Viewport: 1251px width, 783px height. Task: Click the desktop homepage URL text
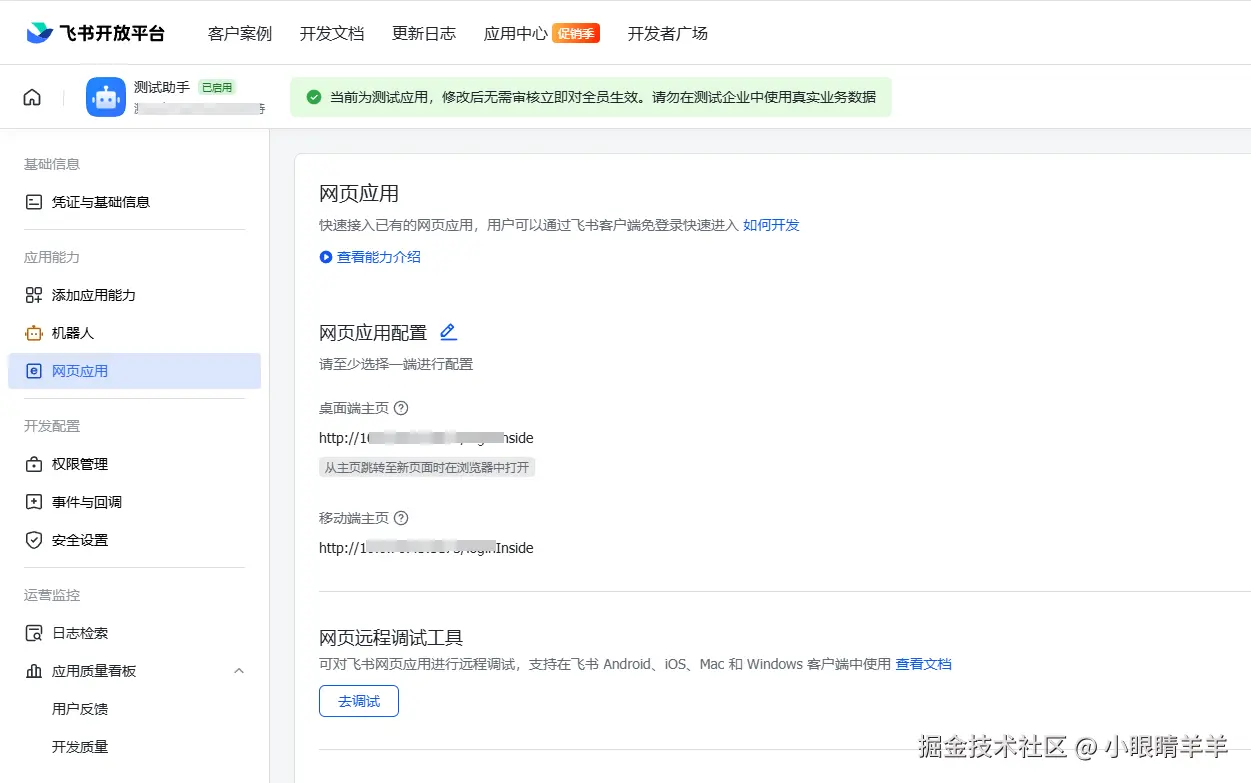tap(426, 438)
